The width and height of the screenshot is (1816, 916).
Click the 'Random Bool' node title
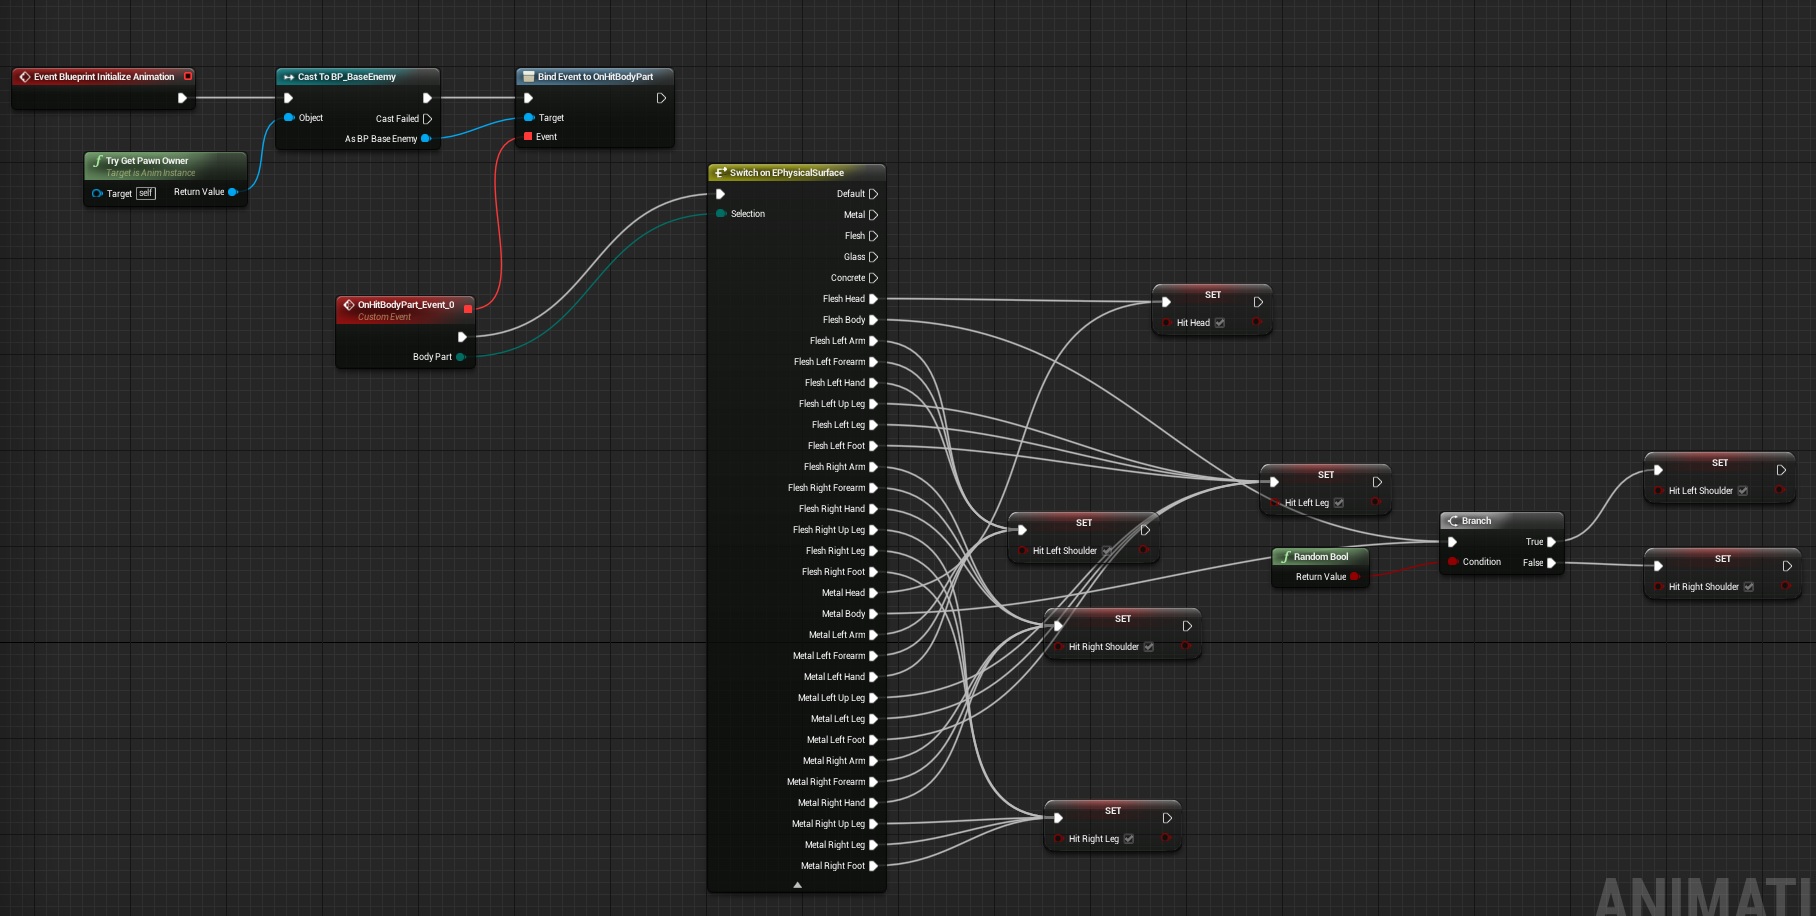(x=1321, y=557)
